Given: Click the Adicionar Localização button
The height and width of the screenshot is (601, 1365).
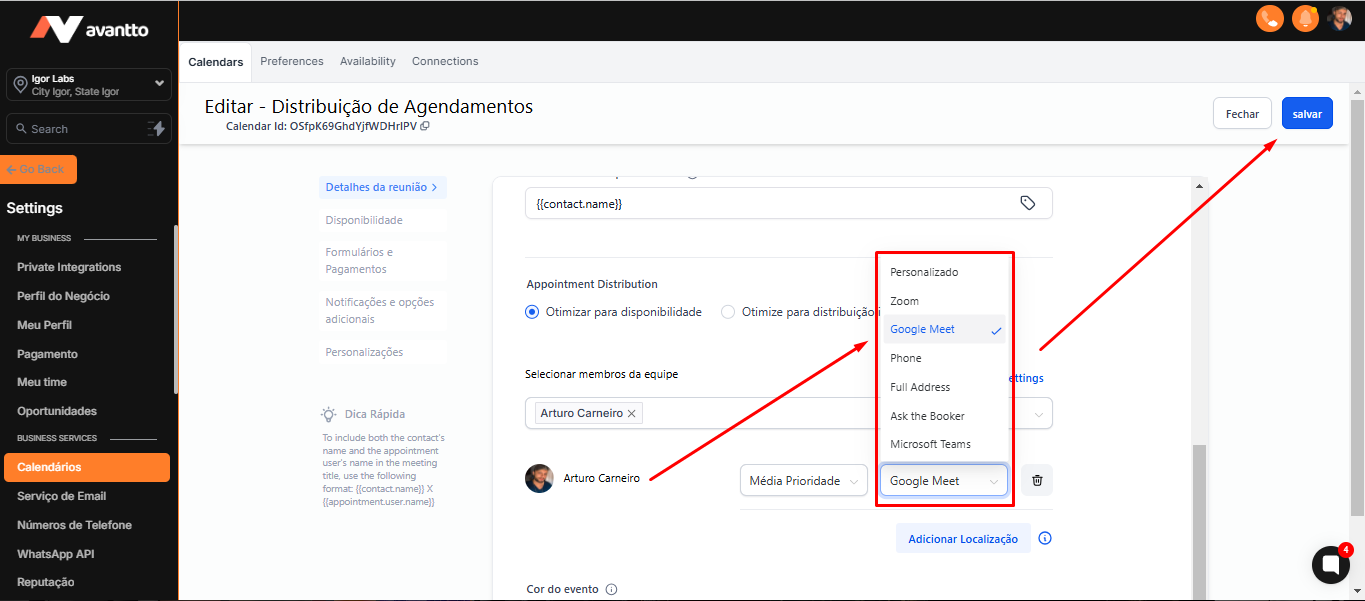Looking at the screenshot, I should click(x=962, y=539).
